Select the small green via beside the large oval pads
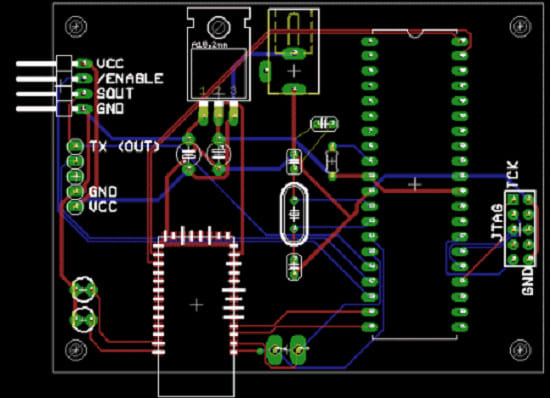Image resolution: width=550 pixels, height=398 pixels. pos(260,351)
